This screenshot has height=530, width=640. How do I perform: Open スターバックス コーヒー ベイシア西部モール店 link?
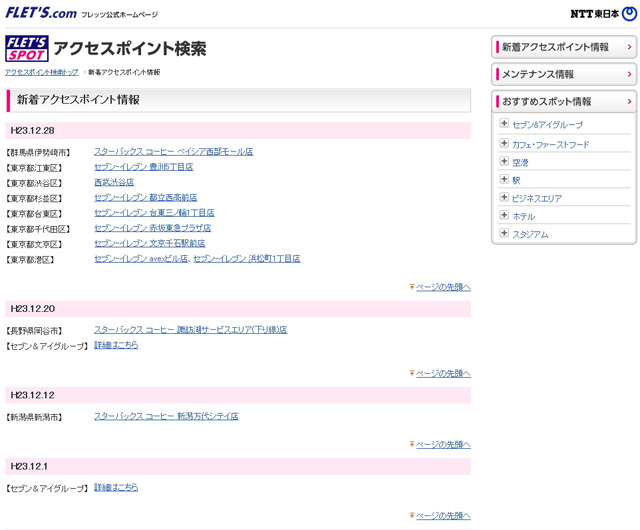pos(173,151)
